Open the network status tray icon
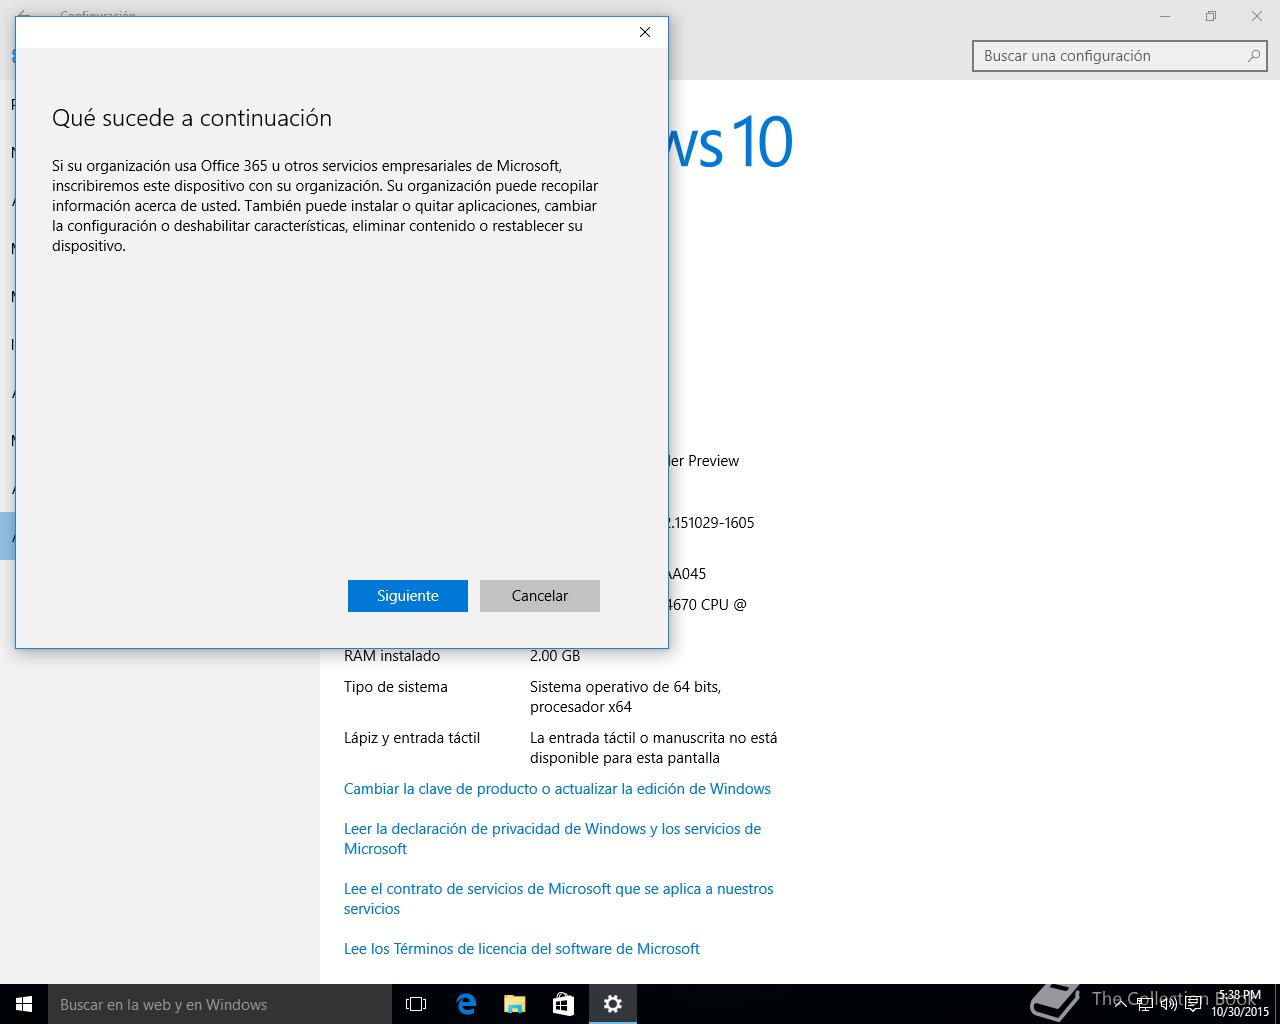Screen dimensions: 1280x1024 (1145, 1004)
